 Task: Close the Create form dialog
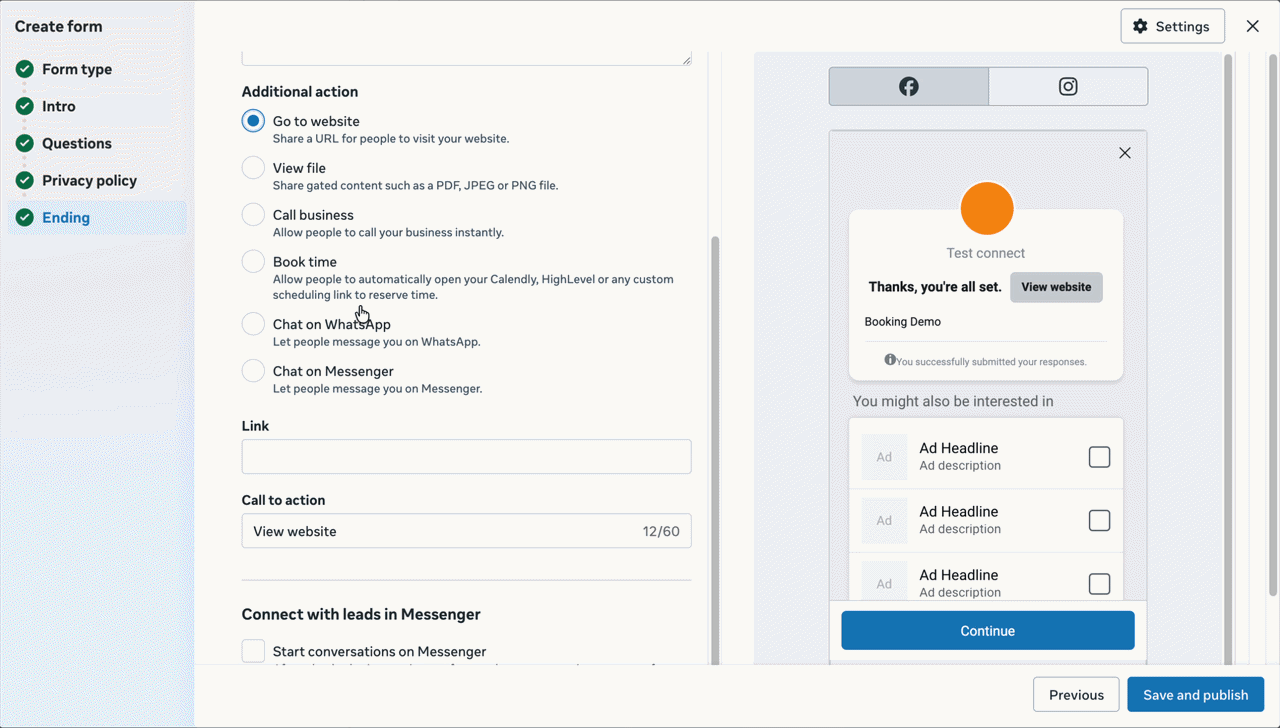(1252, 27)
